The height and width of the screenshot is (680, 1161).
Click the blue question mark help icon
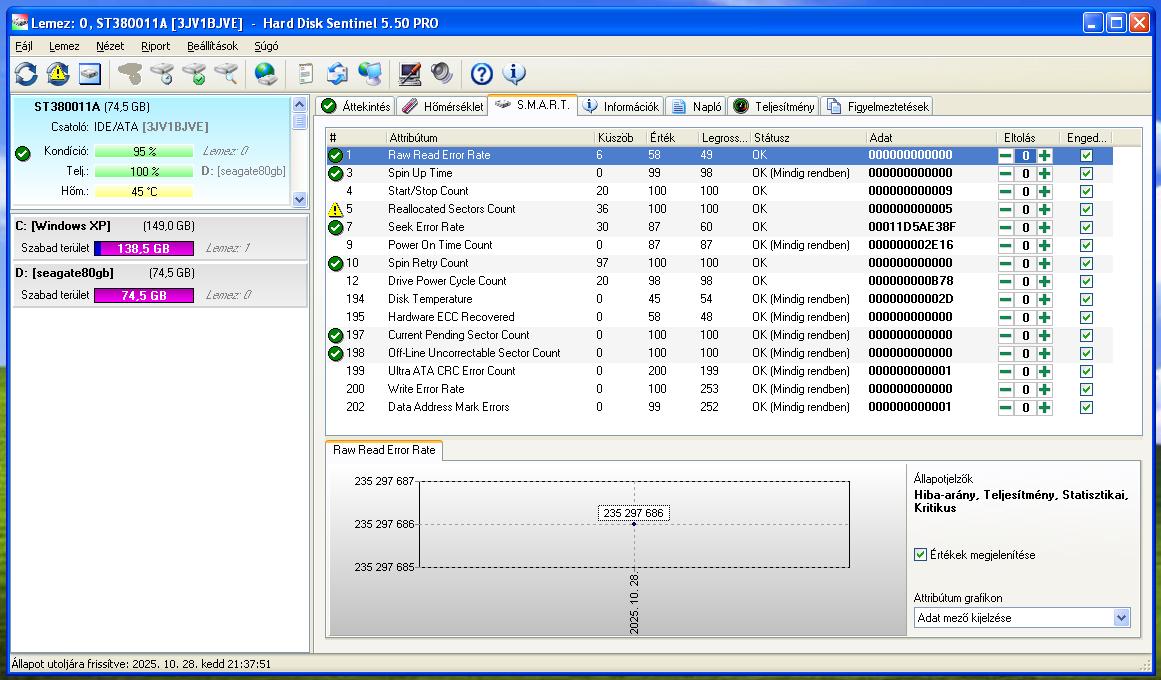pos(482,73)
